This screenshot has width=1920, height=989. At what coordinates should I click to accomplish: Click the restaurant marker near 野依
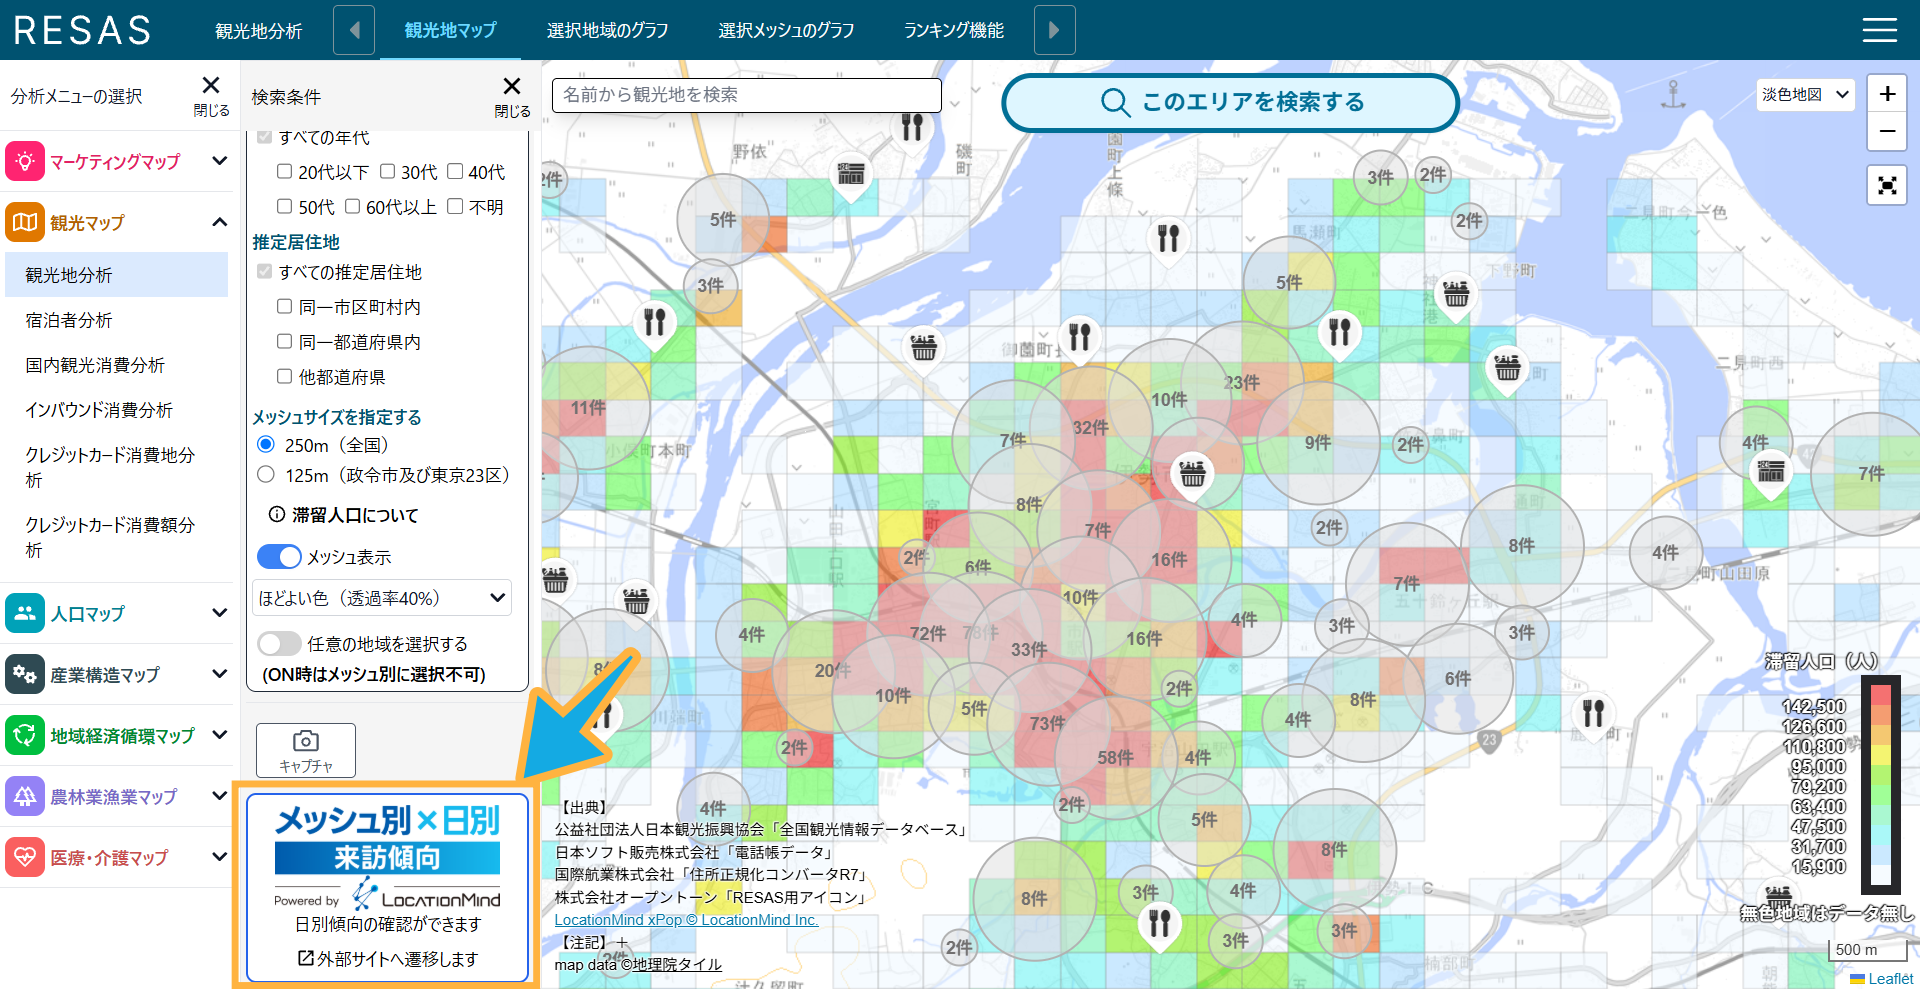point(912,128)
